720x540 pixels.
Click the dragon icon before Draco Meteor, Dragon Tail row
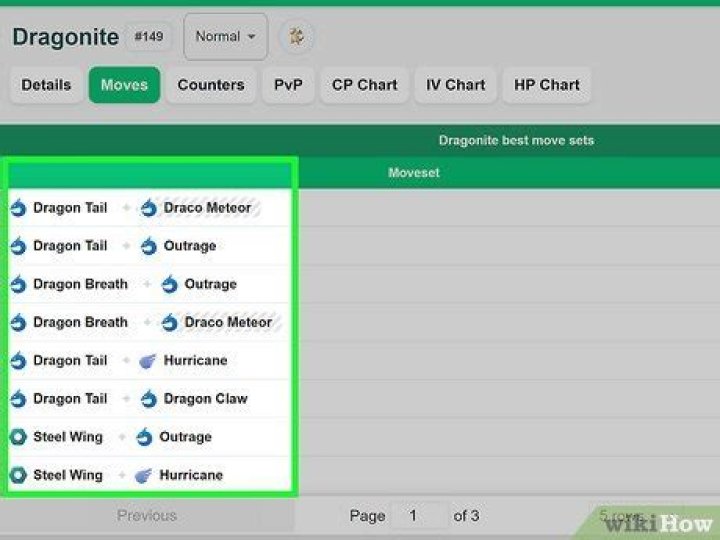coord(149,208)
